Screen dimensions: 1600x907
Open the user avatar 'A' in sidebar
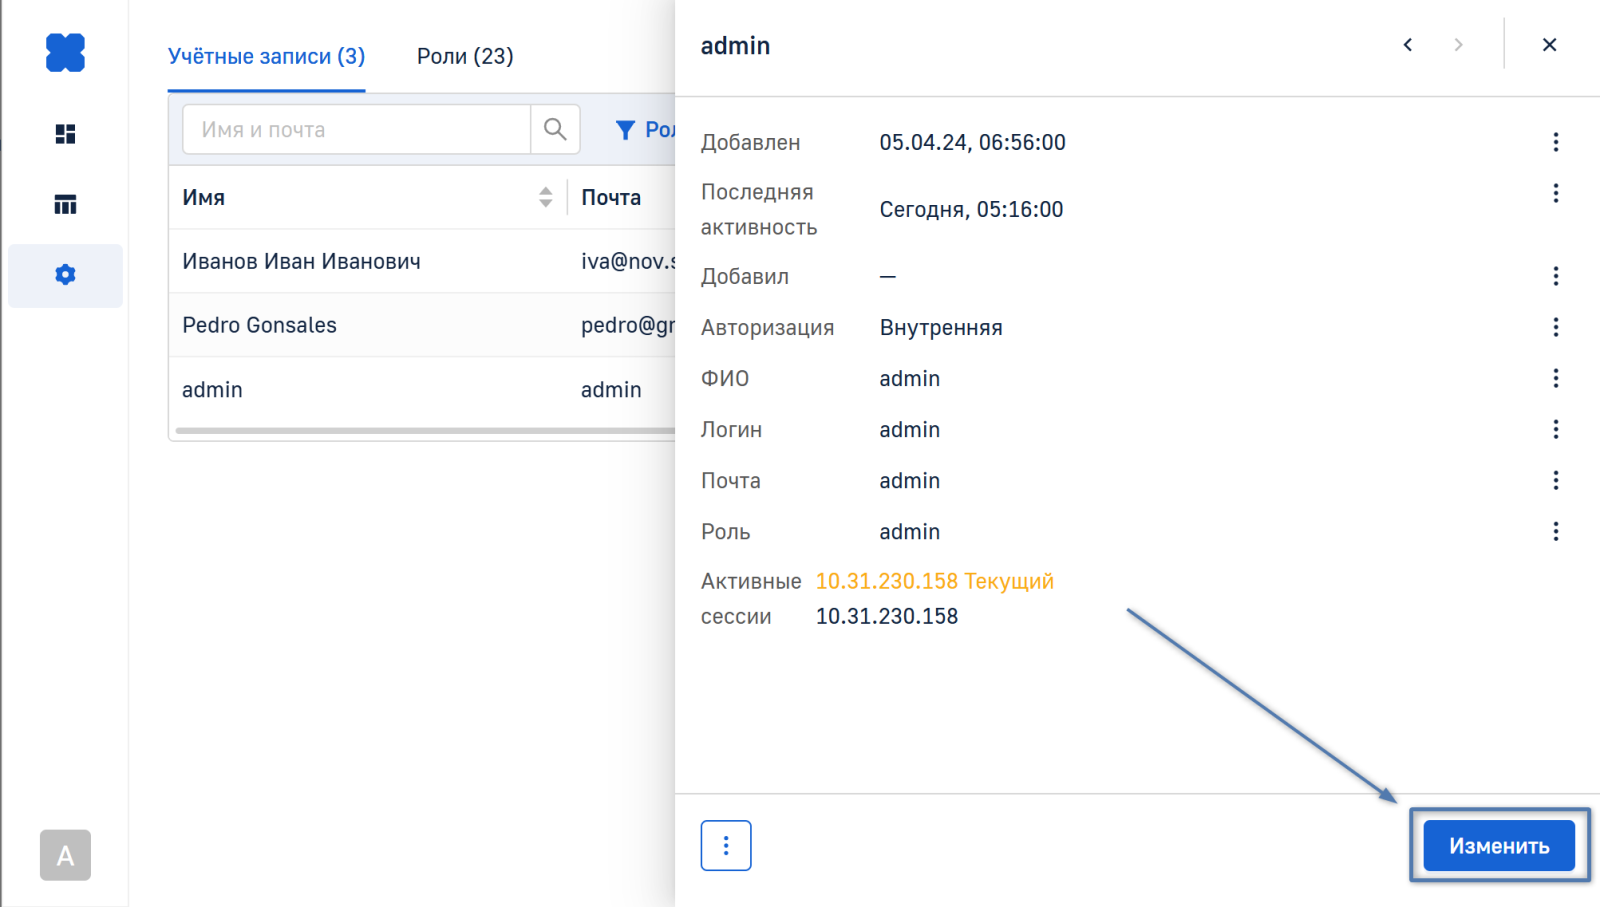pyautogui.click(x=65, y=855)
